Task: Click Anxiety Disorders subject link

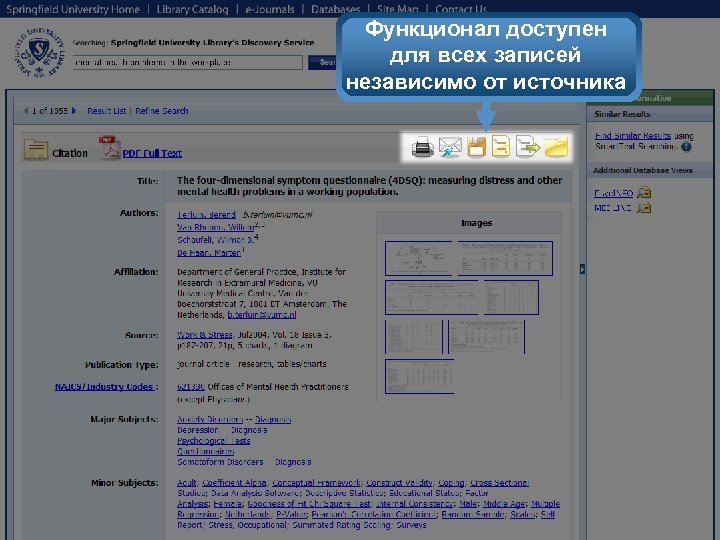Action: tap(210, 419)
